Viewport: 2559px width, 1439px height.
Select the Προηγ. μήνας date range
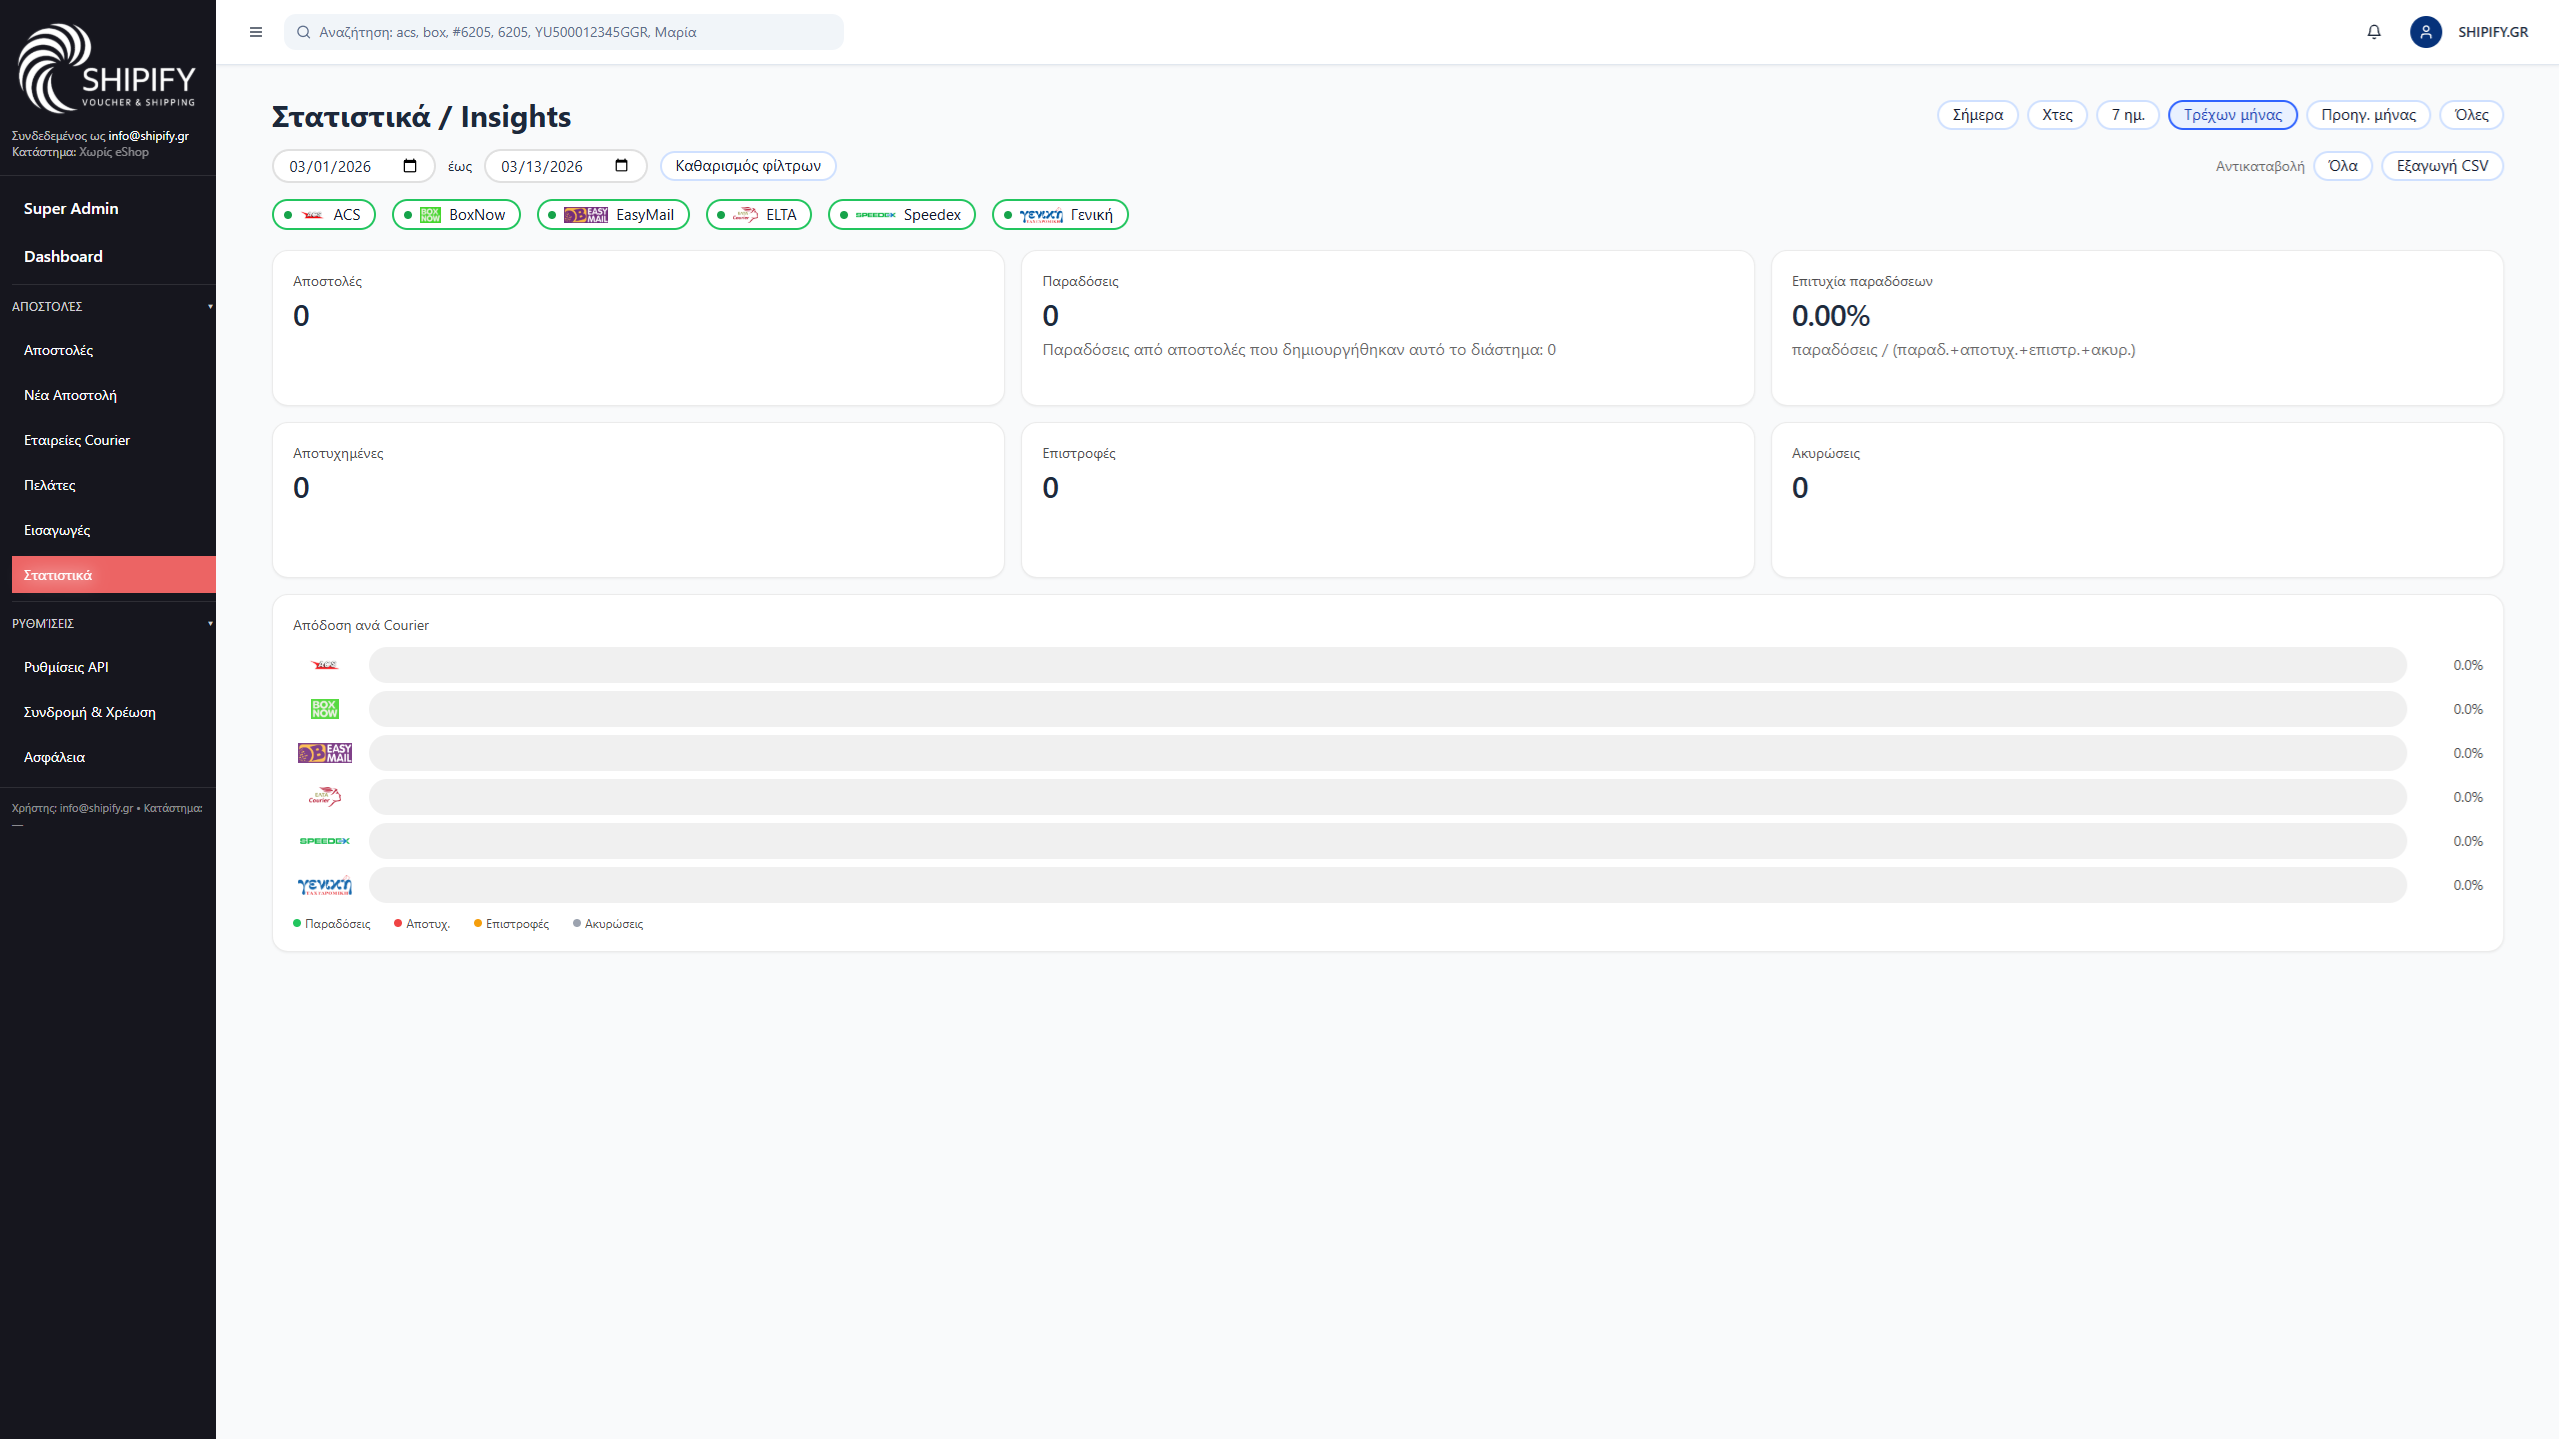point(2367,115)
